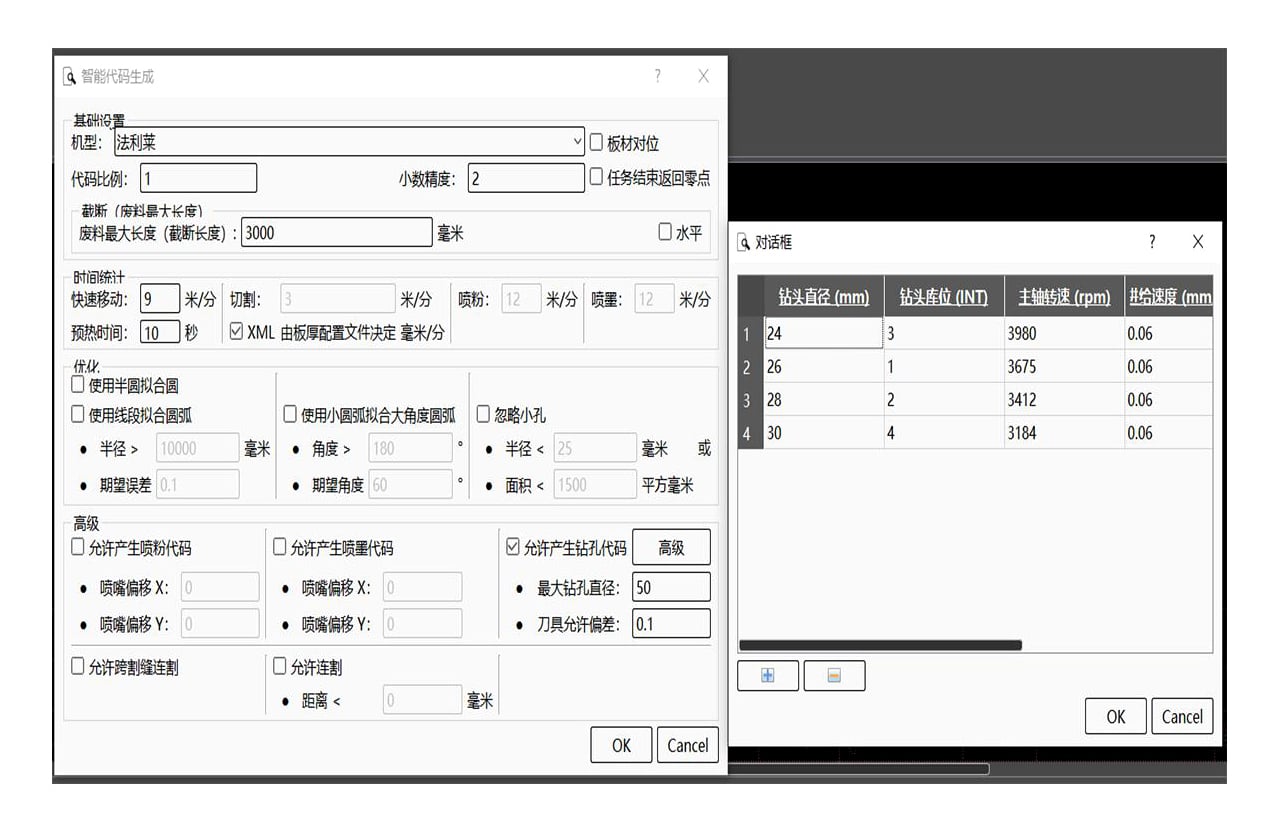Click the 钻头库位 (INT) column header

click(943, 297)
